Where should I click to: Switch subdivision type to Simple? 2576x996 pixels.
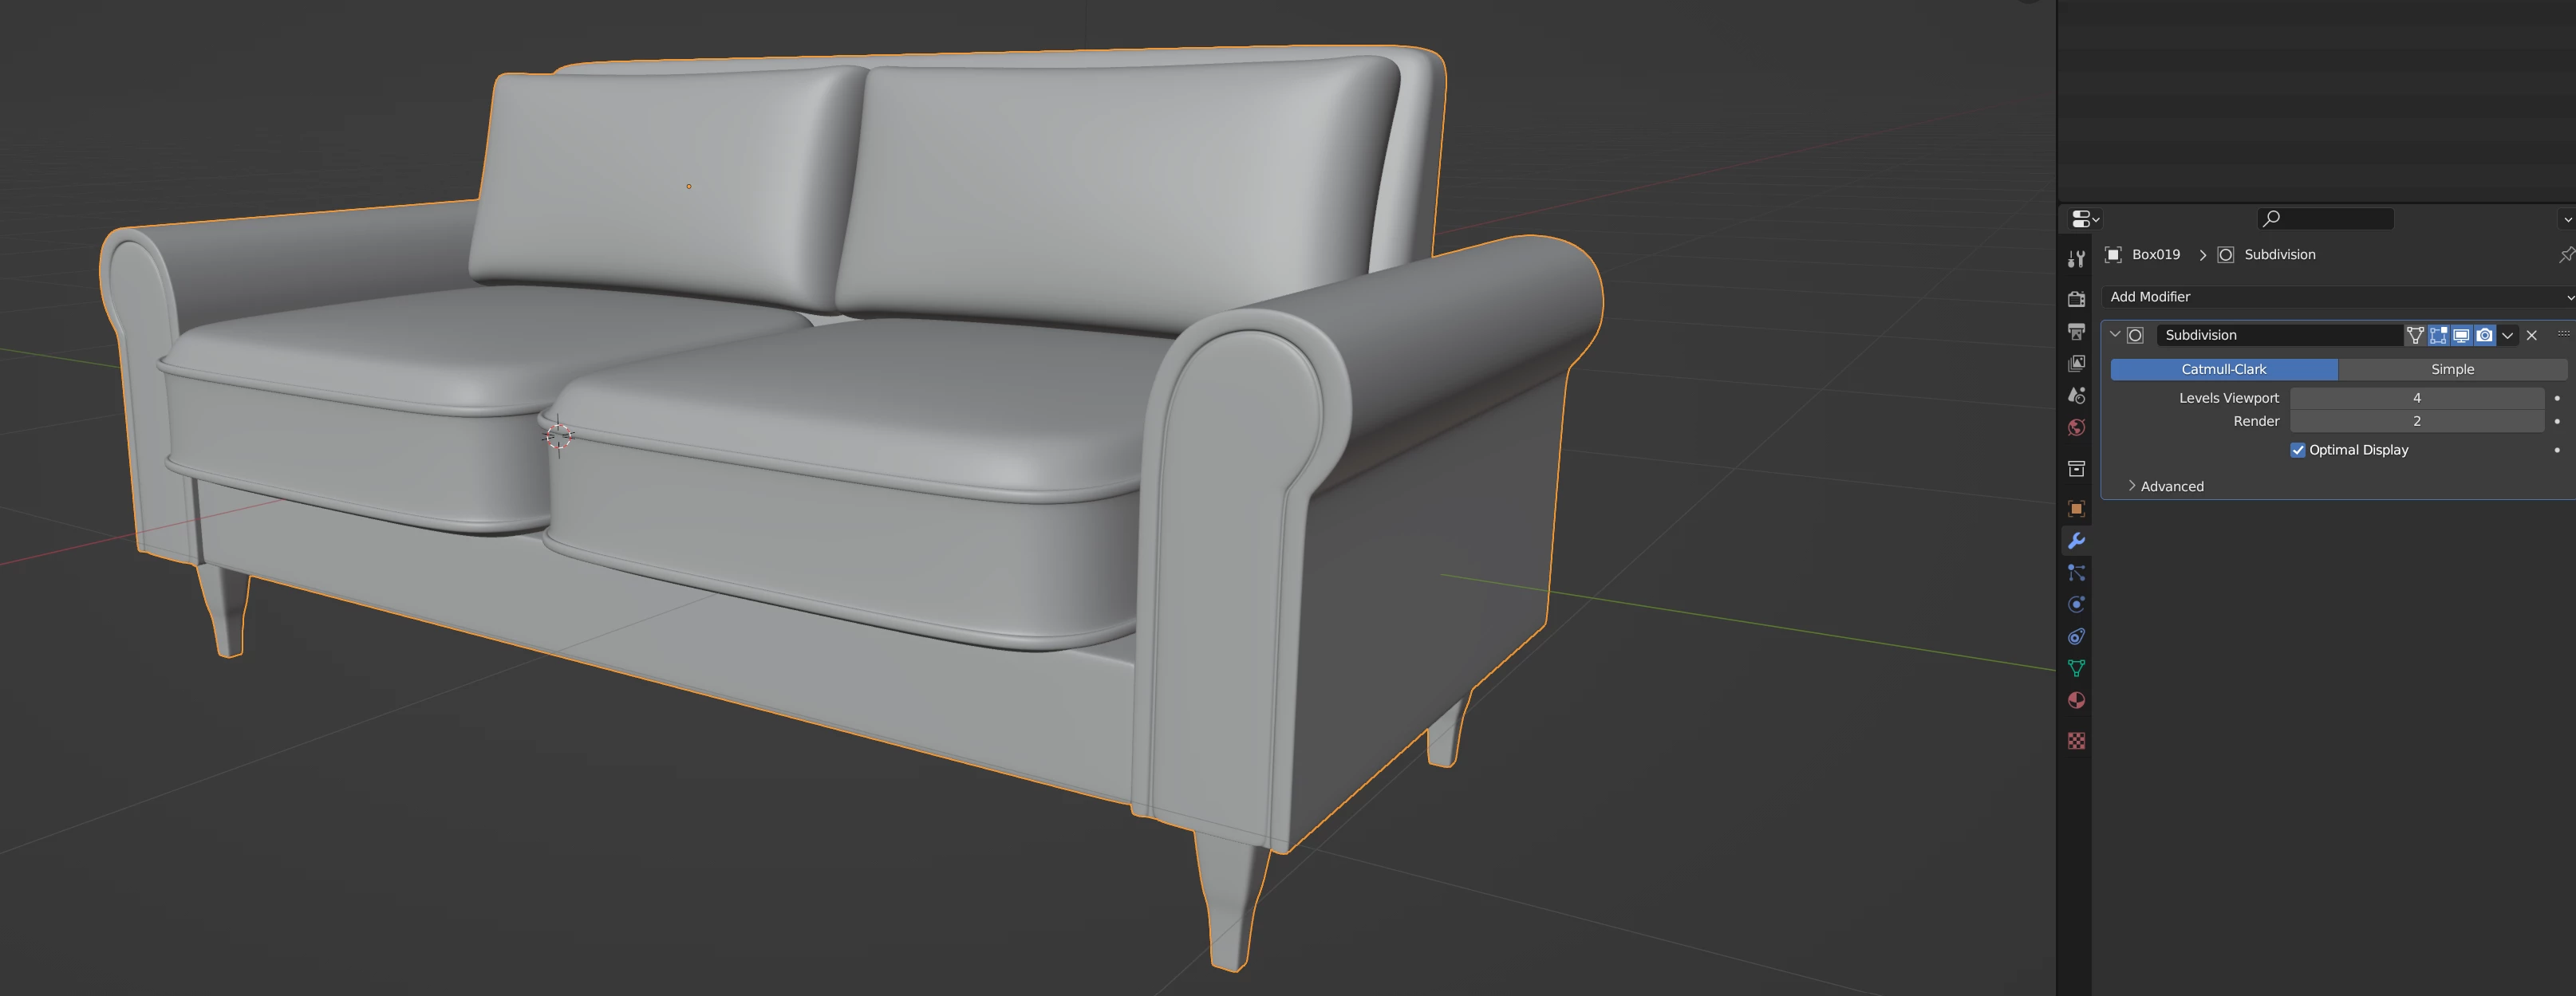(2452, 369)
